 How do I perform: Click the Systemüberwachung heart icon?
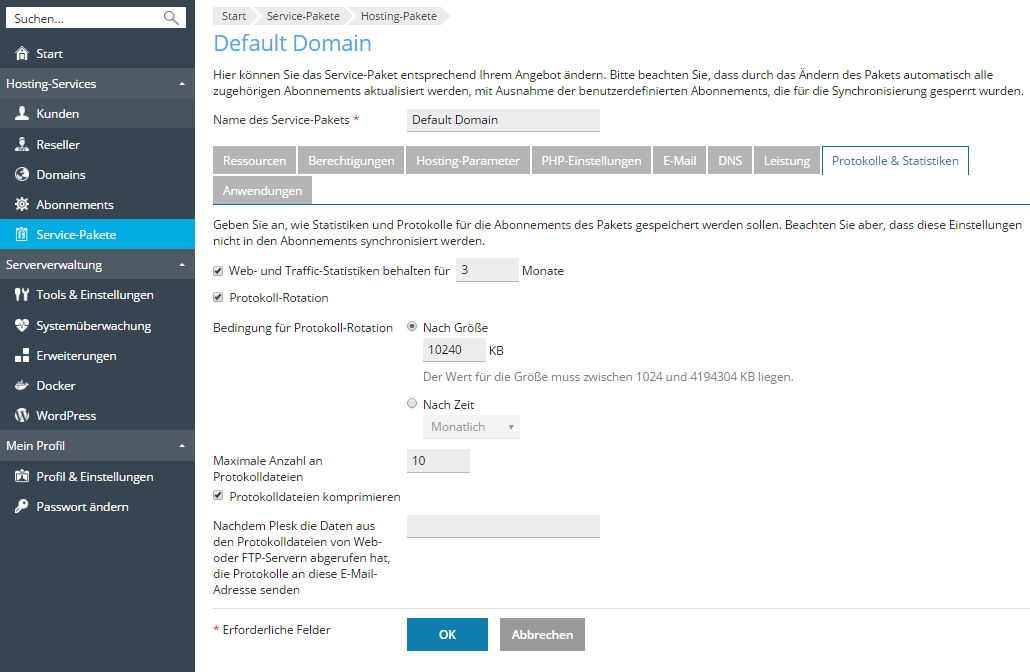[x=22, y=326]
